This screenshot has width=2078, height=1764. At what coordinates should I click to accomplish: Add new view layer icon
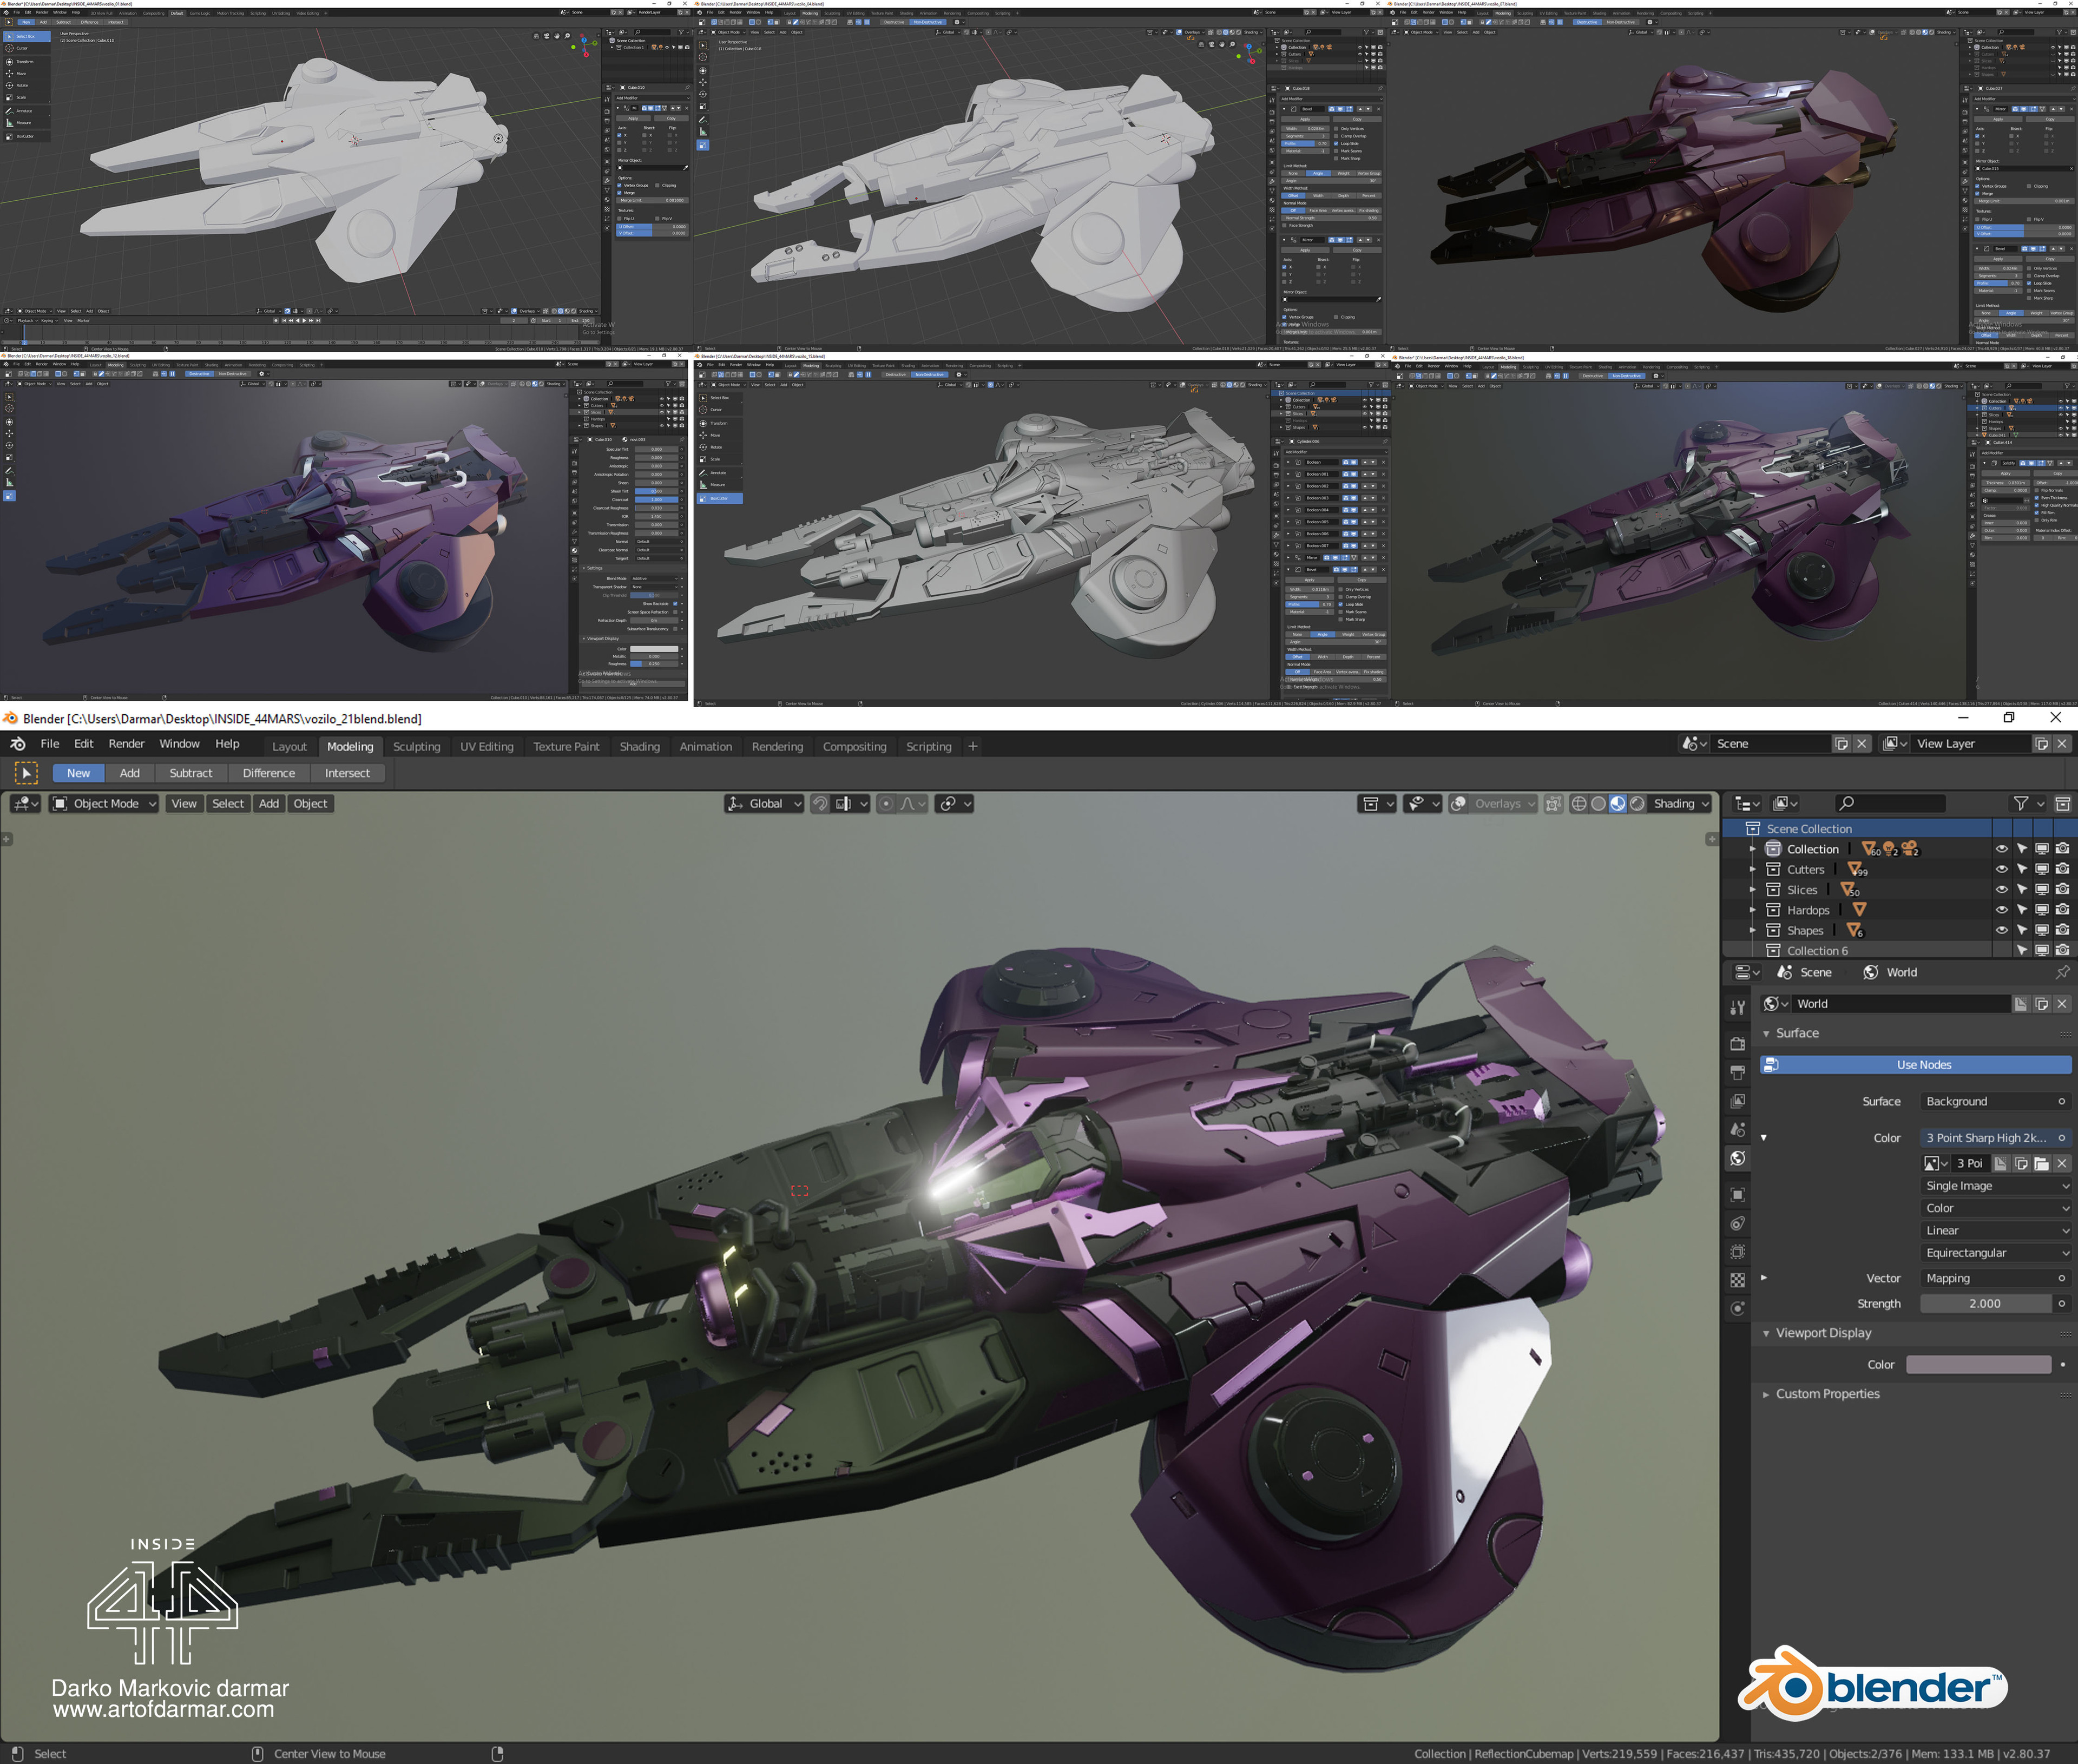click(2042, 744)
